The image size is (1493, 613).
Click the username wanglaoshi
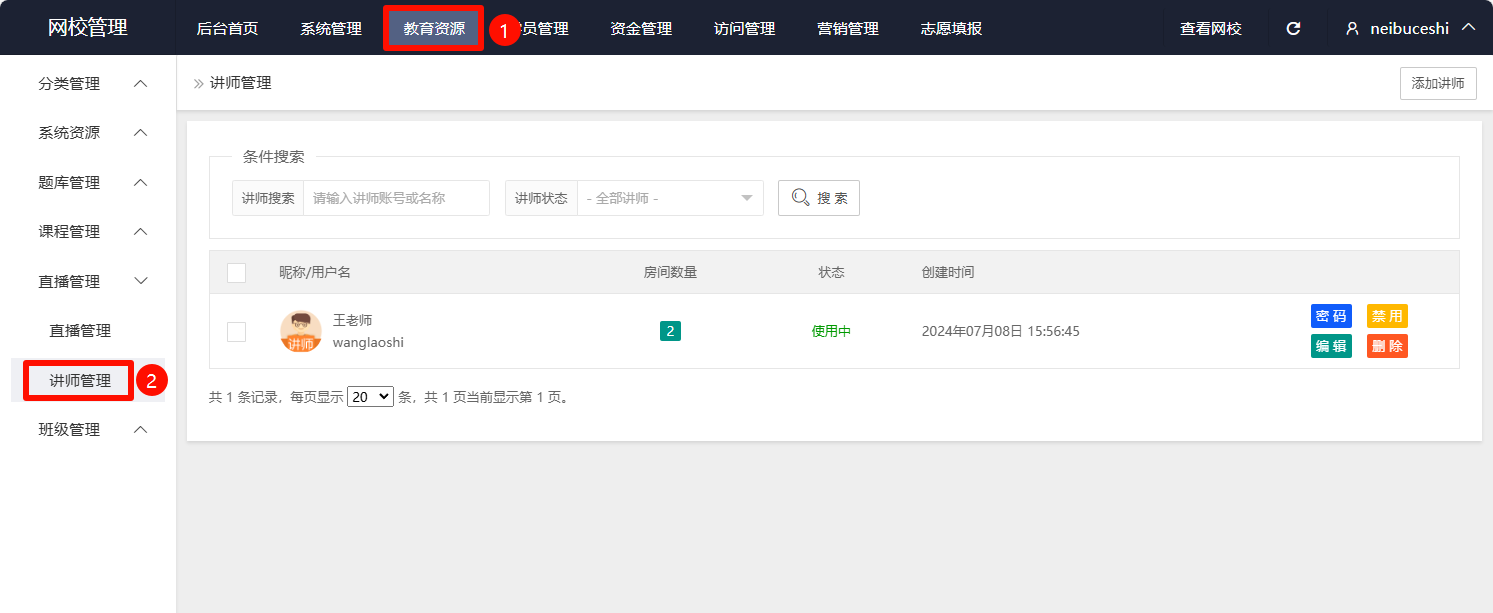(x=368, y=342)
